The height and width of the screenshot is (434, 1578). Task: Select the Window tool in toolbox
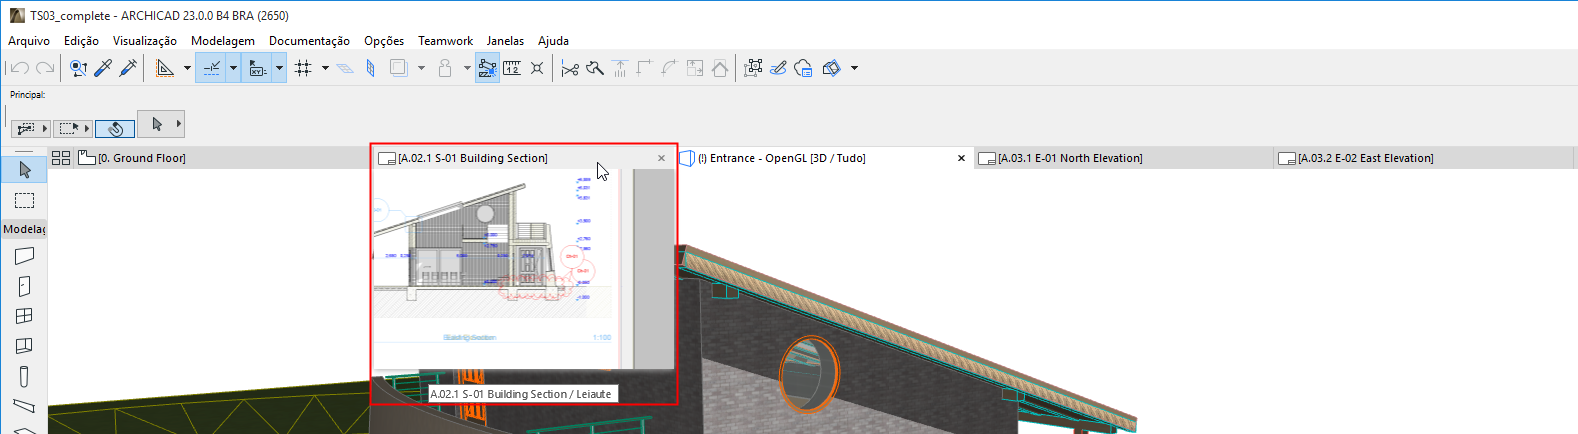(24, 316)
